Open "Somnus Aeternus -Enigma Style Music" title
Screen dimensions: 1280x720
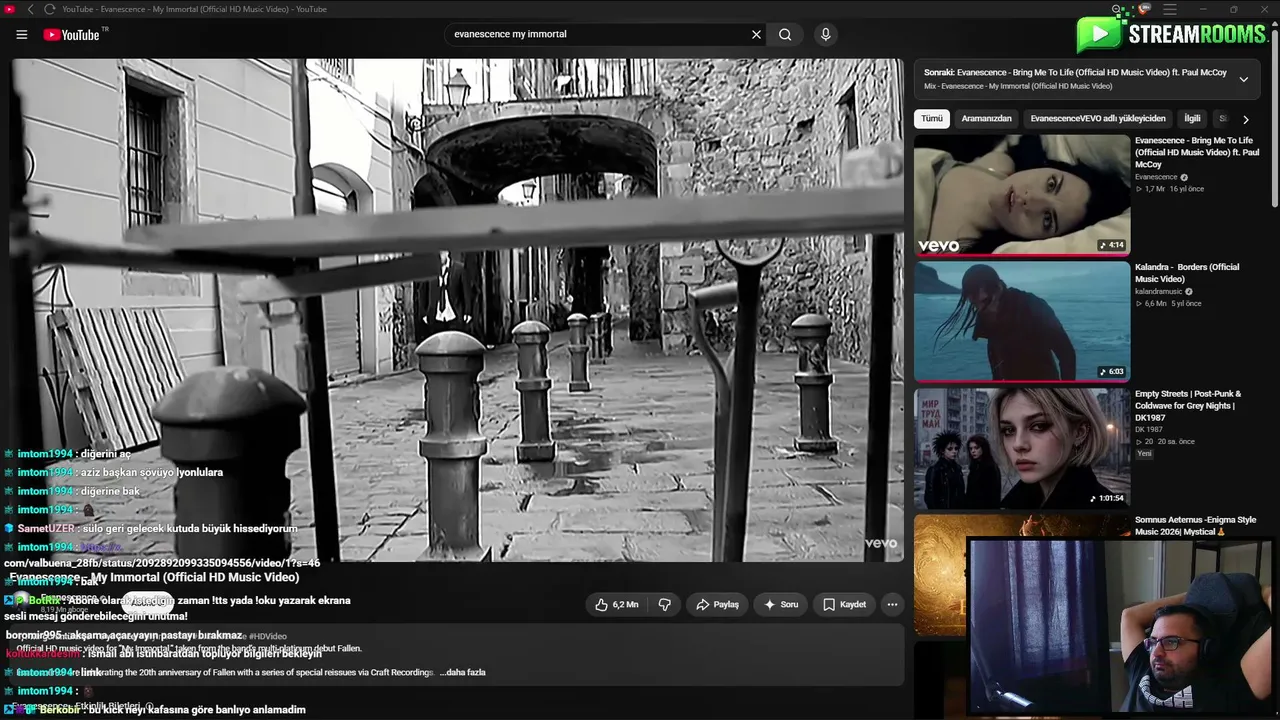[x=1195, y=526]
